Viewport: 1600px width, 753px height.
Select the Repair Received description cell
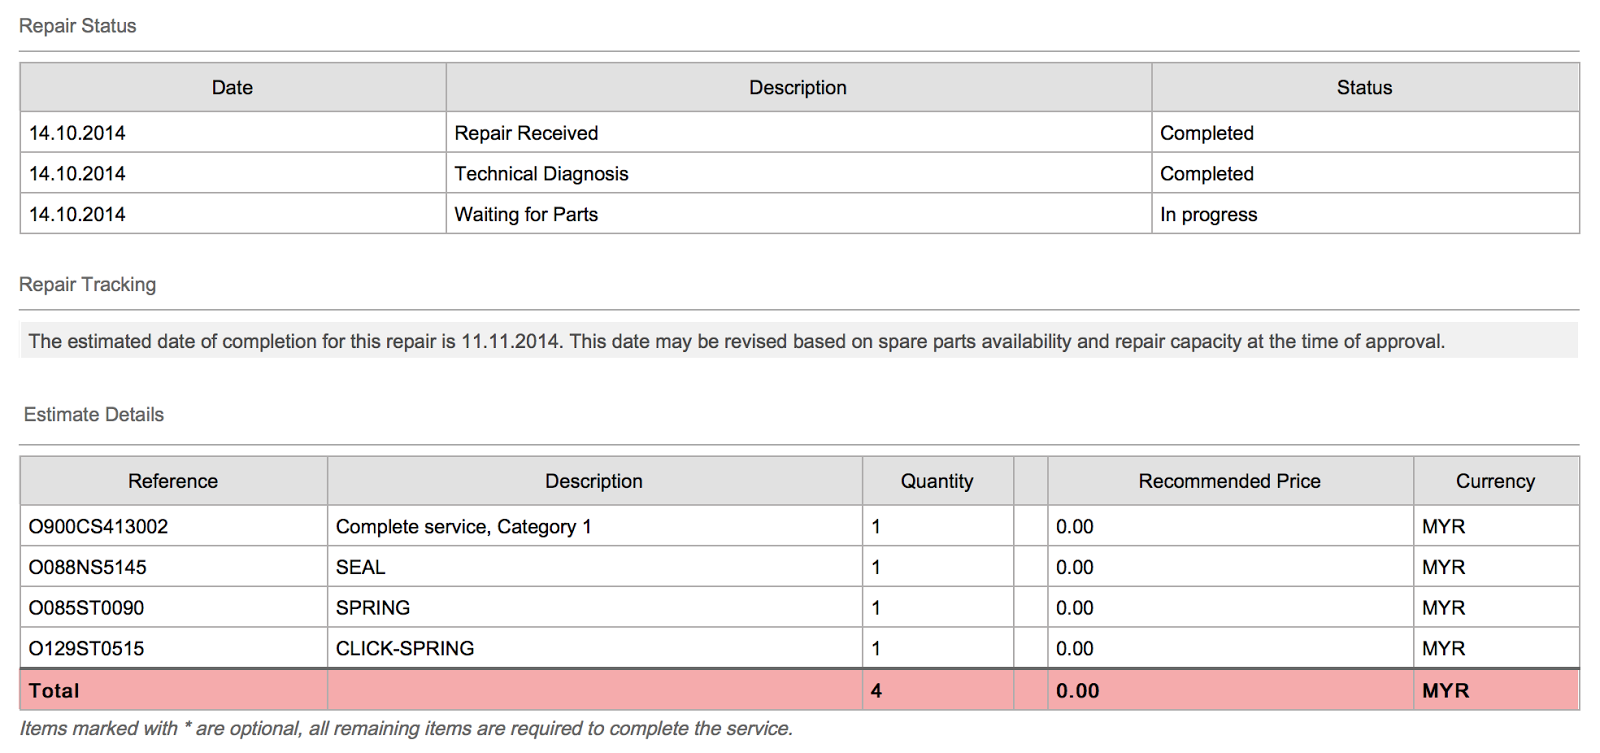pos(526,133)
